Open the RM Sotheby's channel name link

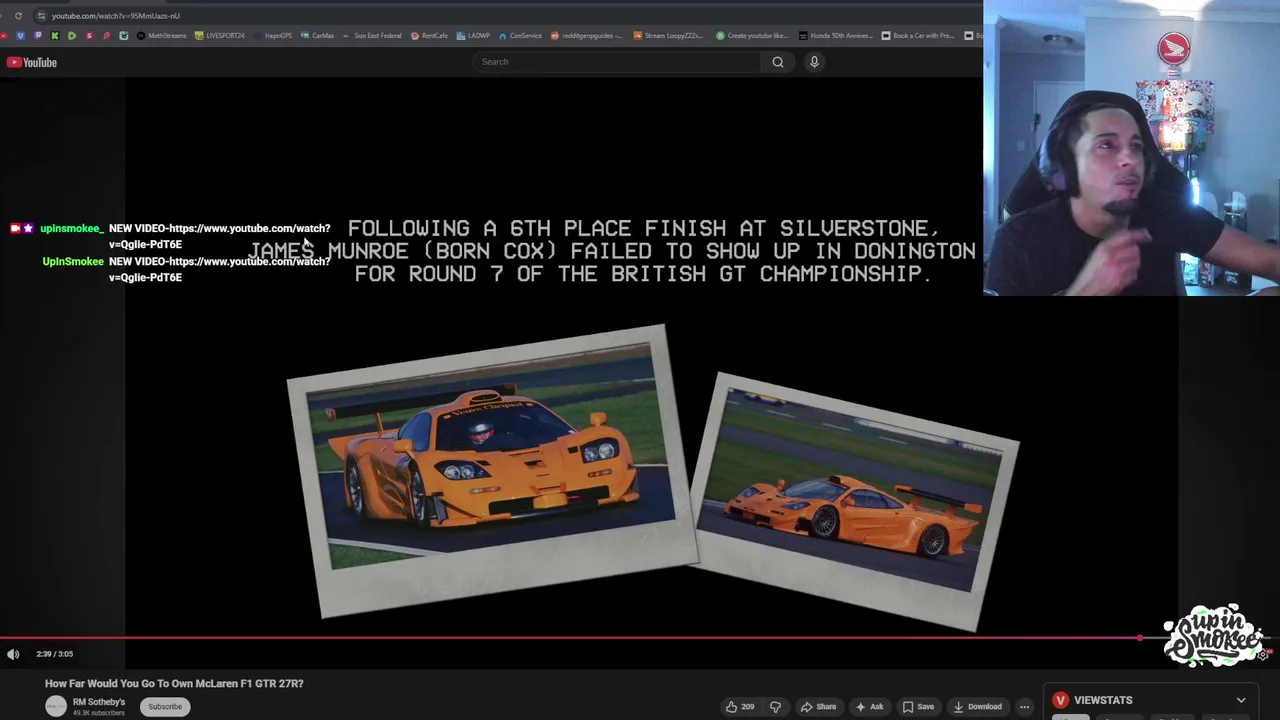(x=99, y=702)
